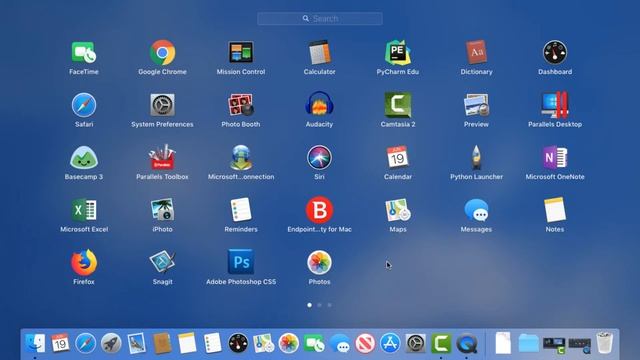The image size is (640, 360).
Task: Open Notes in the Dock
Action: pyautogui.click(x=187, y=343)
